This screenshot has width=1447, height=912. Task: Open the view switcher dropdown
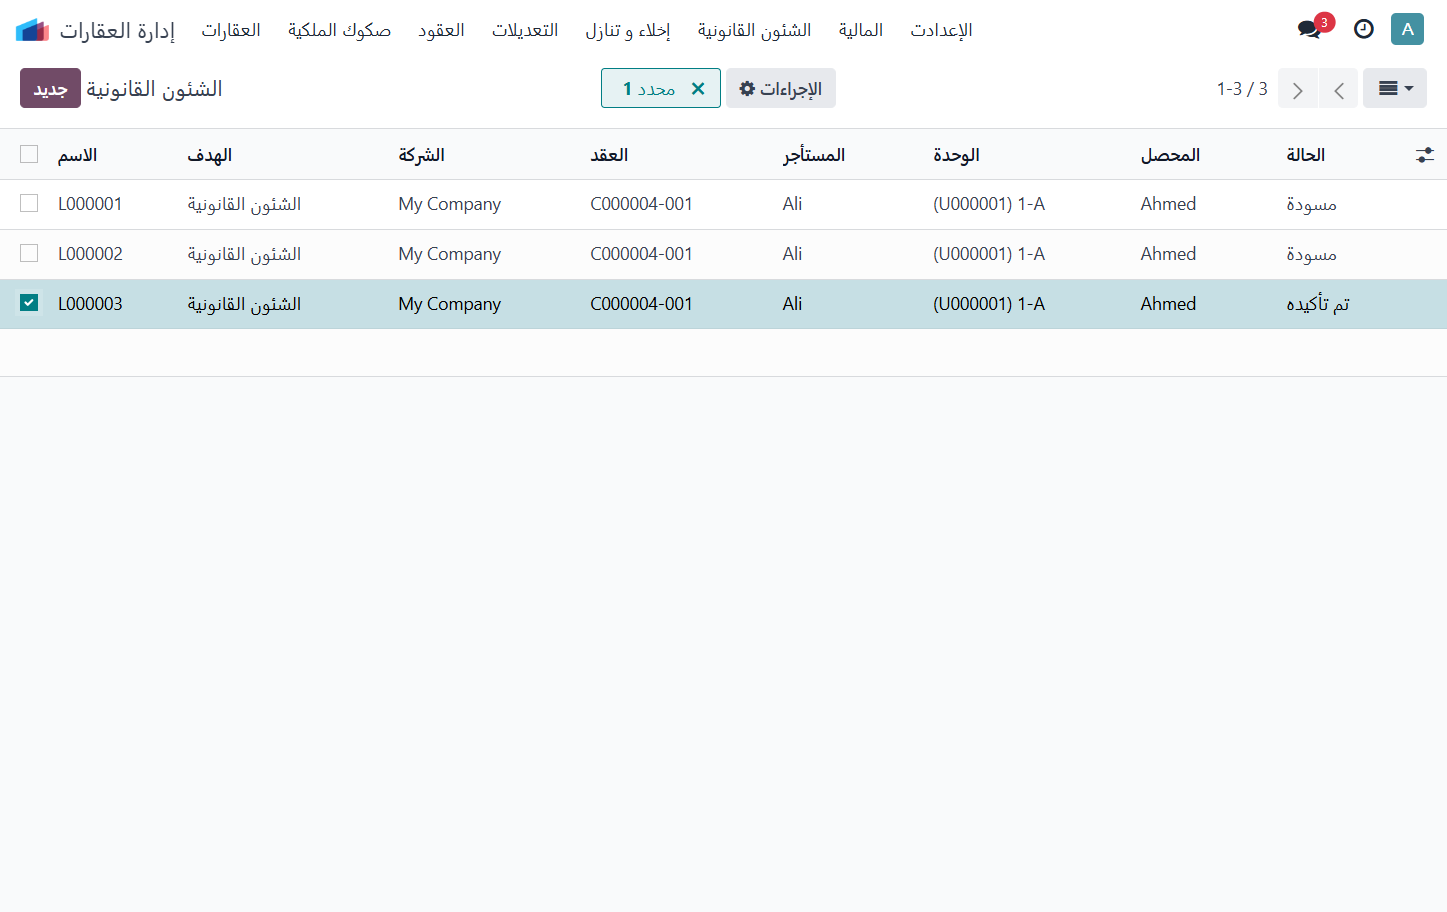point(1395,89)
